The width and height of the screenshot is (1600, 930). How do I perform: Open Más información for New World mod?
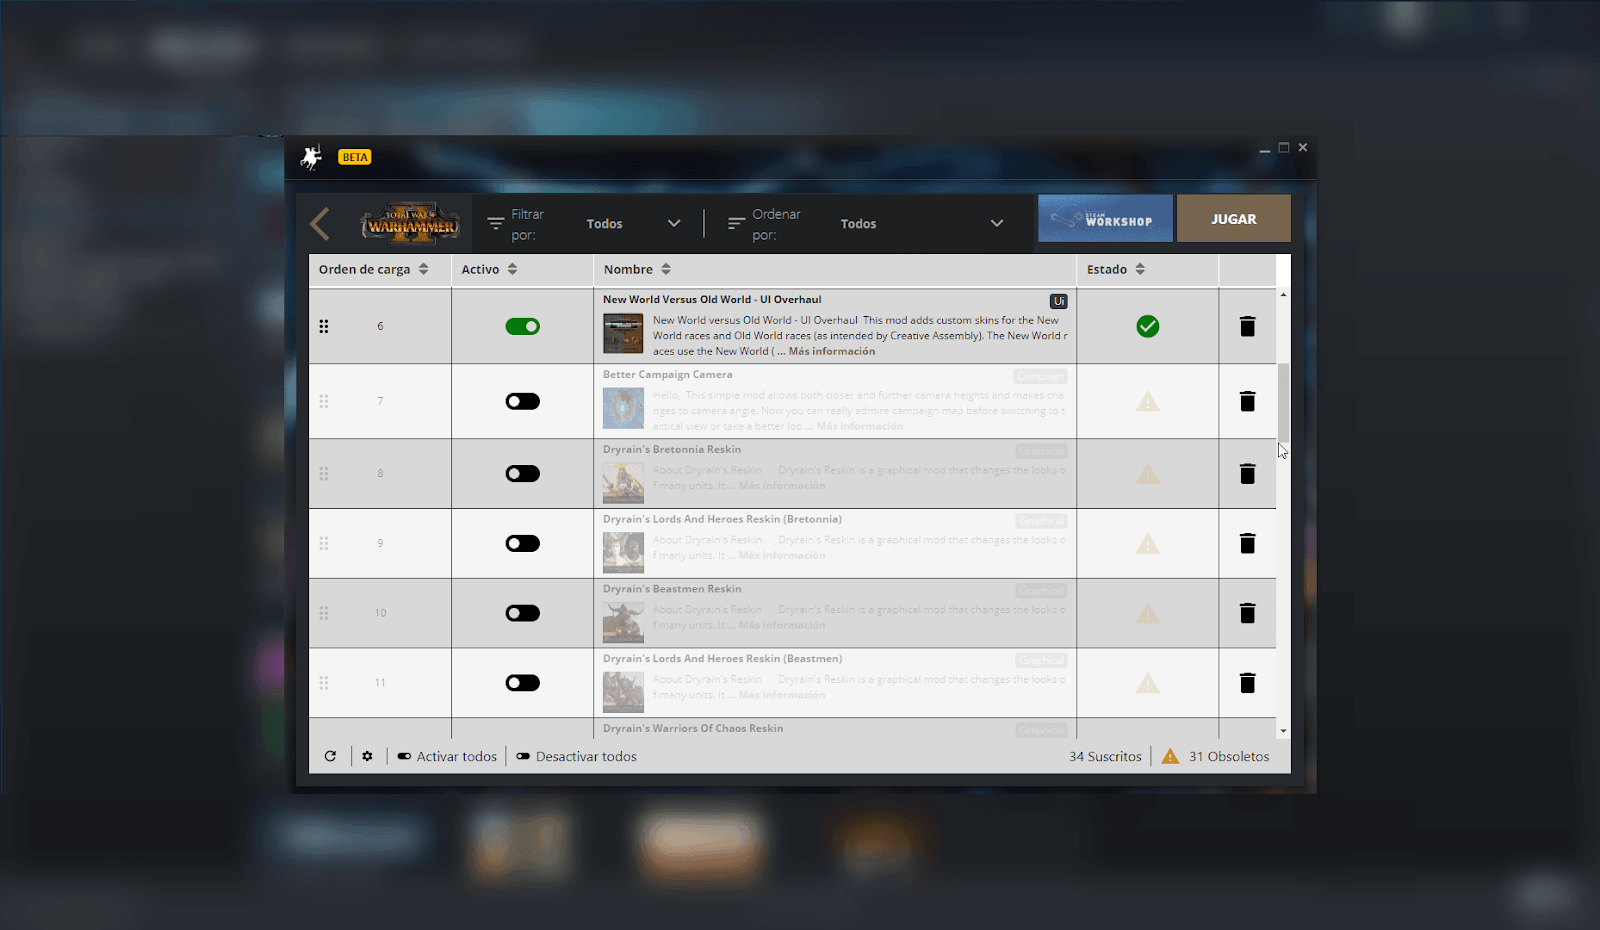click(x=832, y=351)
